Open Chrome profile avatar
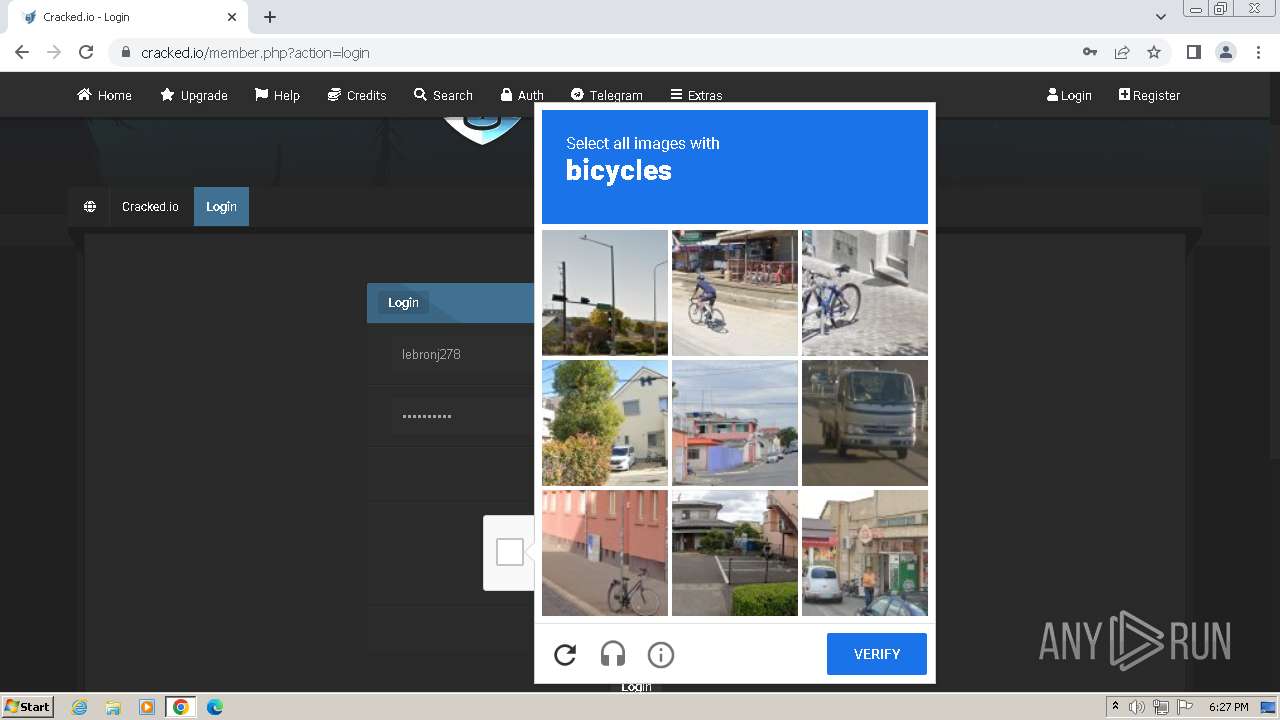The height and width of the screenshot is (720, 1280). pyautogui.click(x=1225, y=52)
